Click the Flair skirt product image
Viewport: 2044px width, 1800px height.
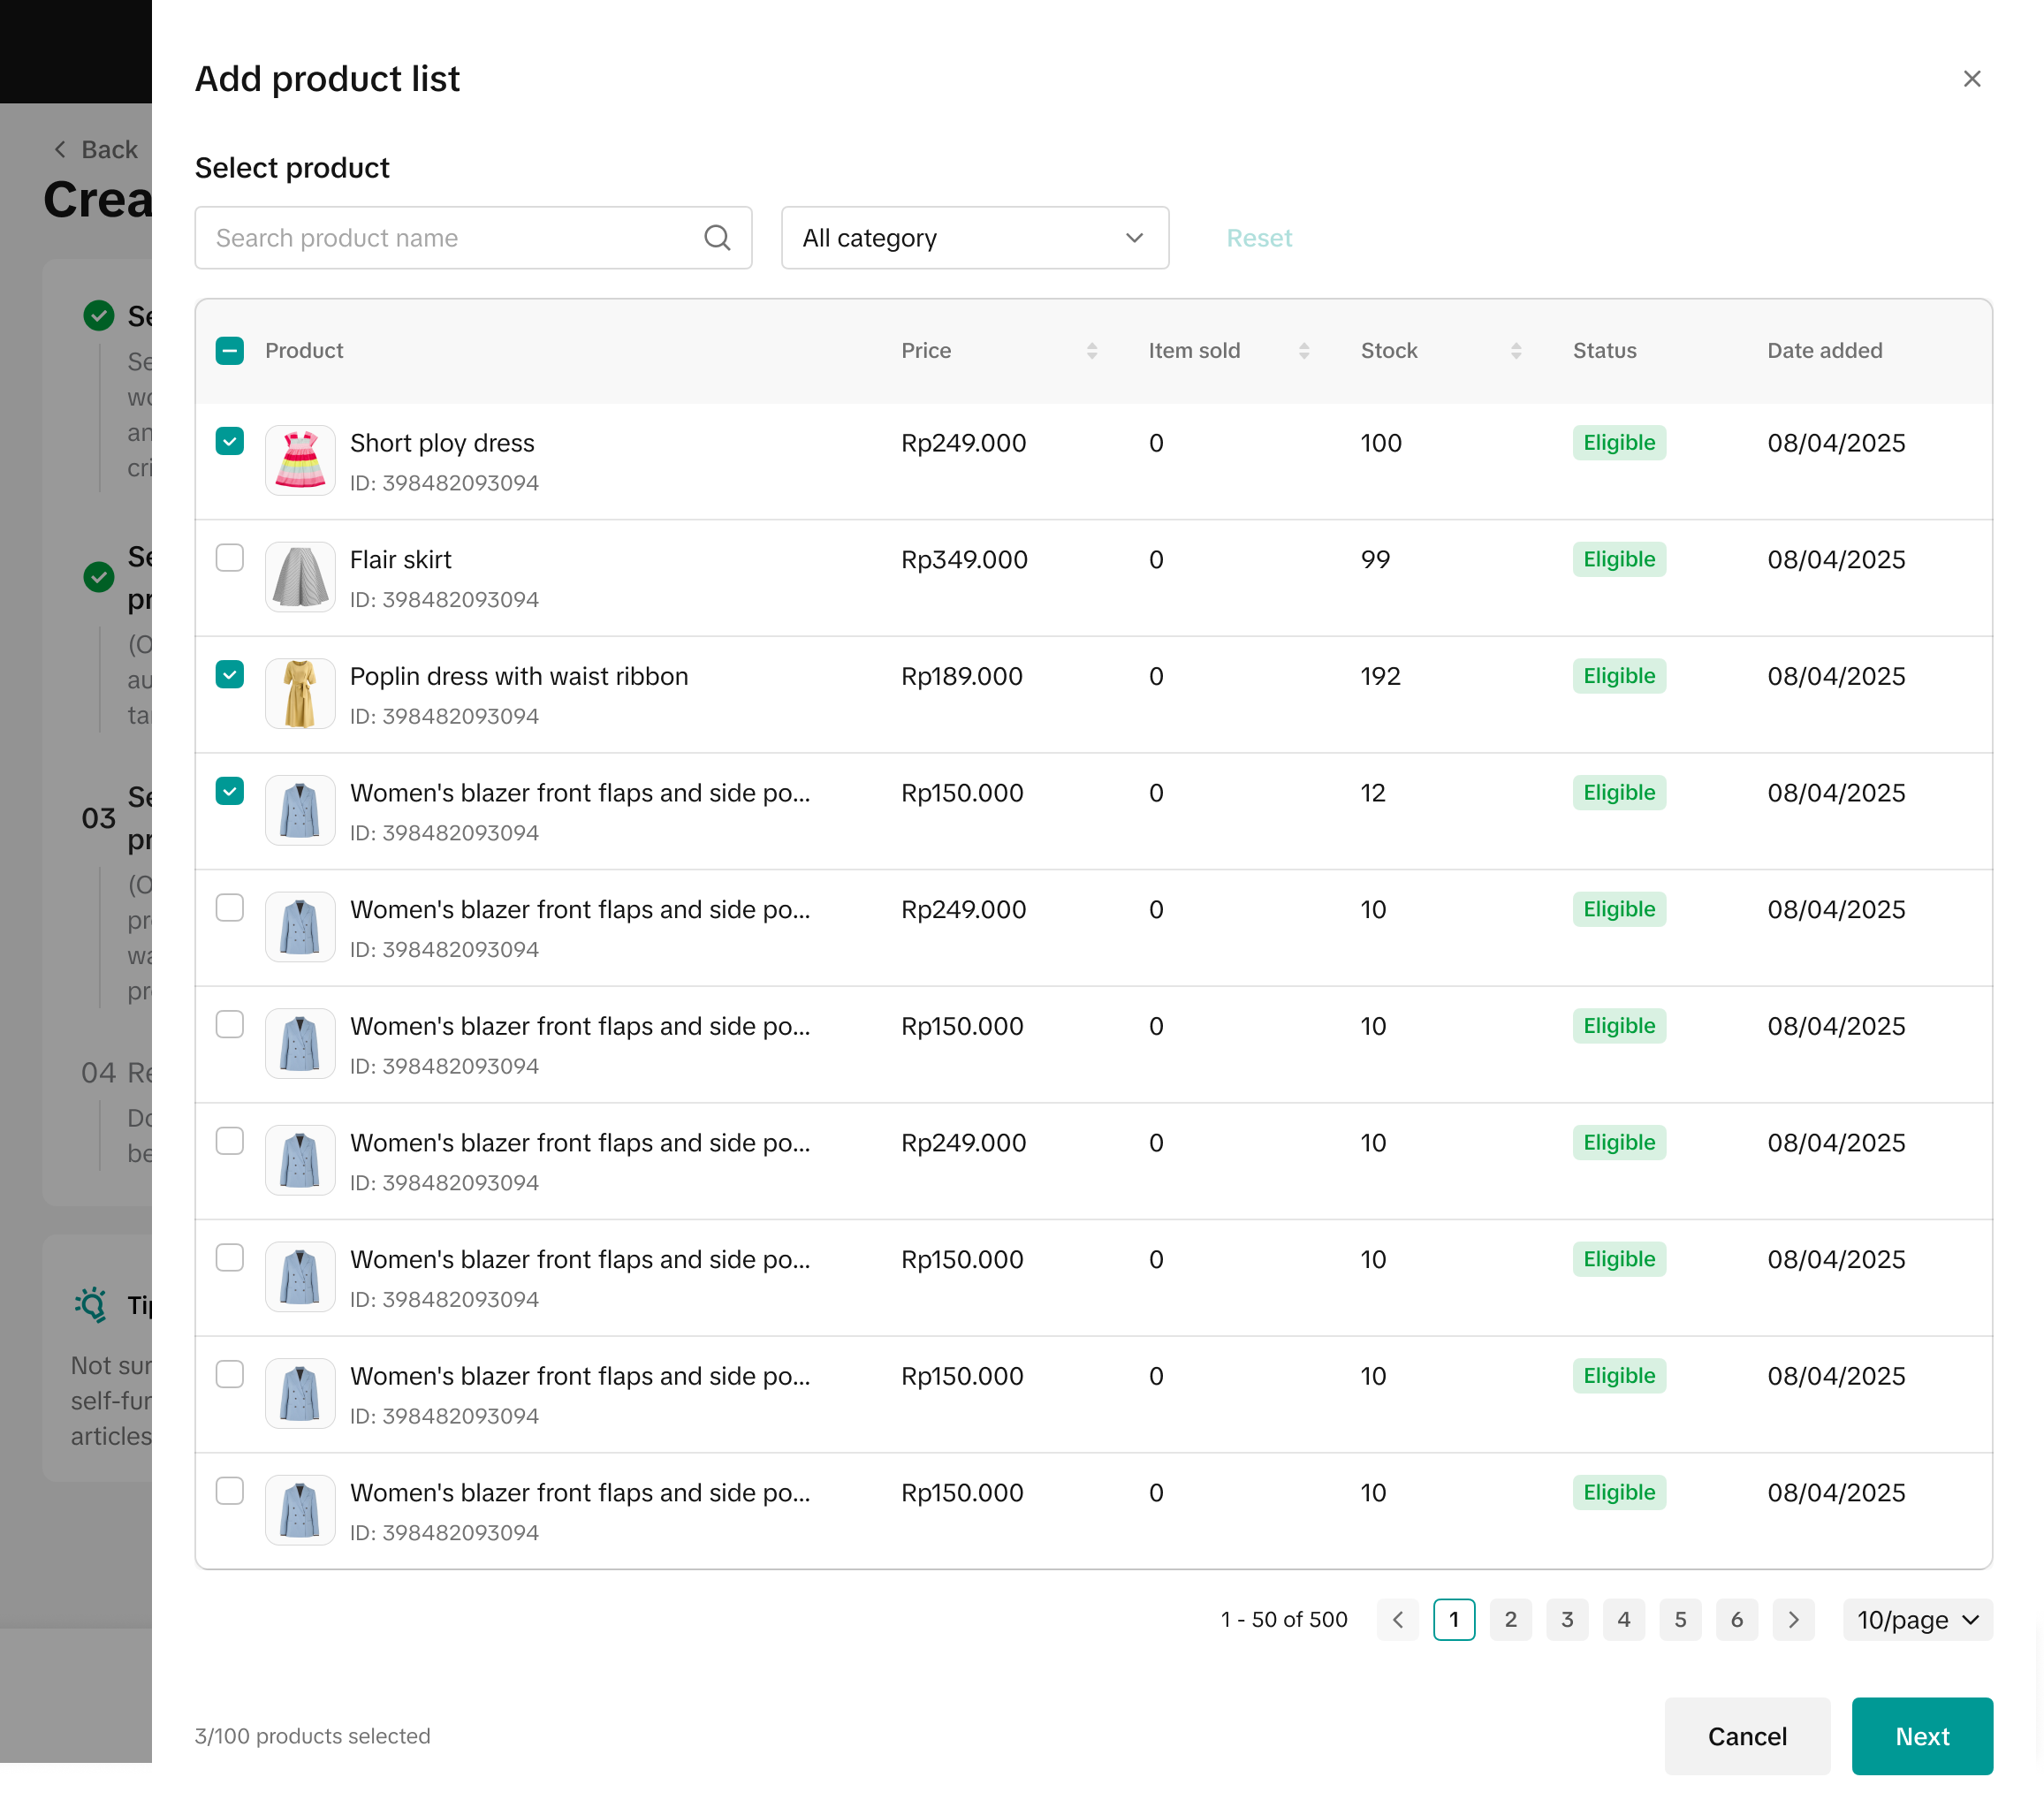pyautogui.click(x=299, y=578)
